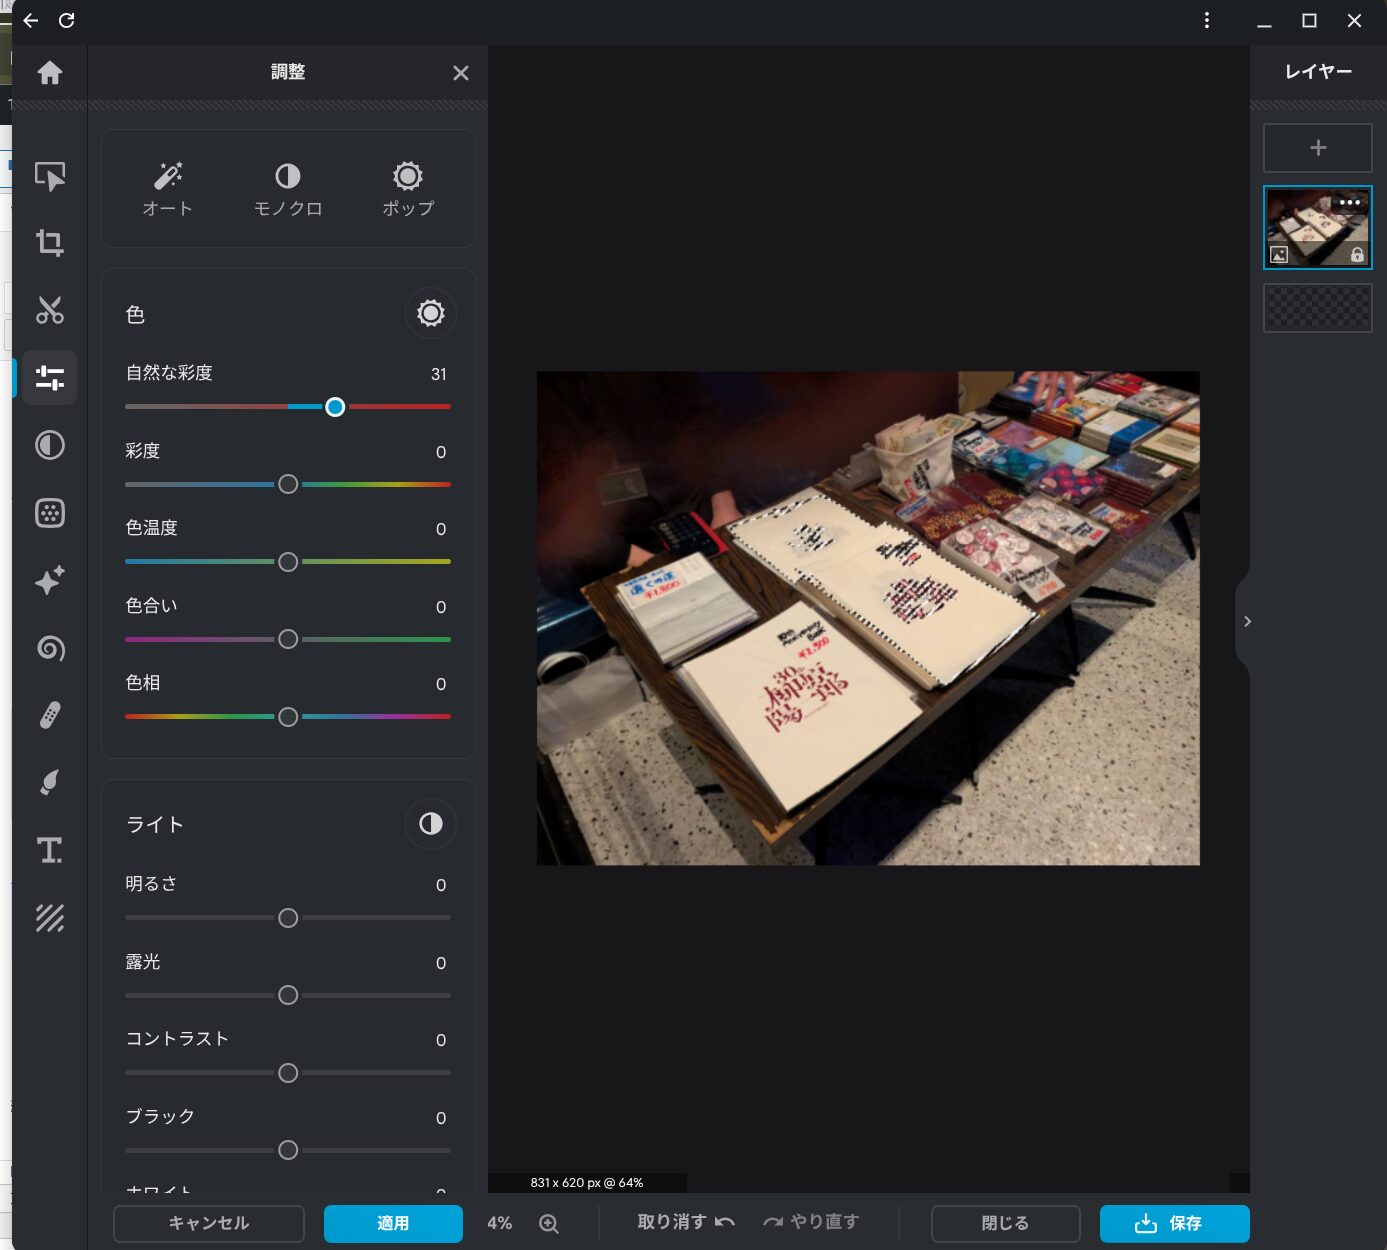Open the browser three-dot menu
1387x1250 pixels.
point(1207,20)
